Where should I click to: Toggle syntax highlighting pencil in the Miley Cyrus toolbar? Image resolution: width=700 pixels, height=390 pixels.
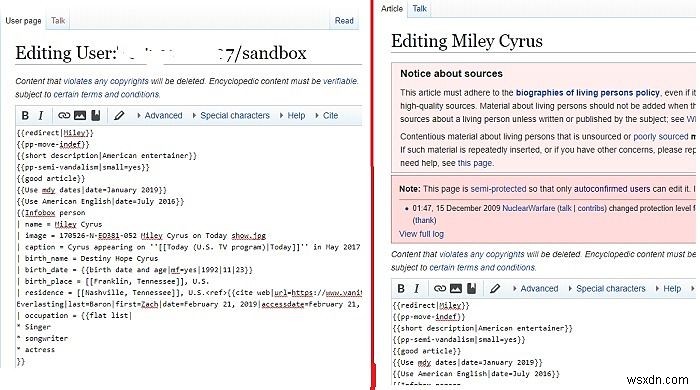pos(495,289)
